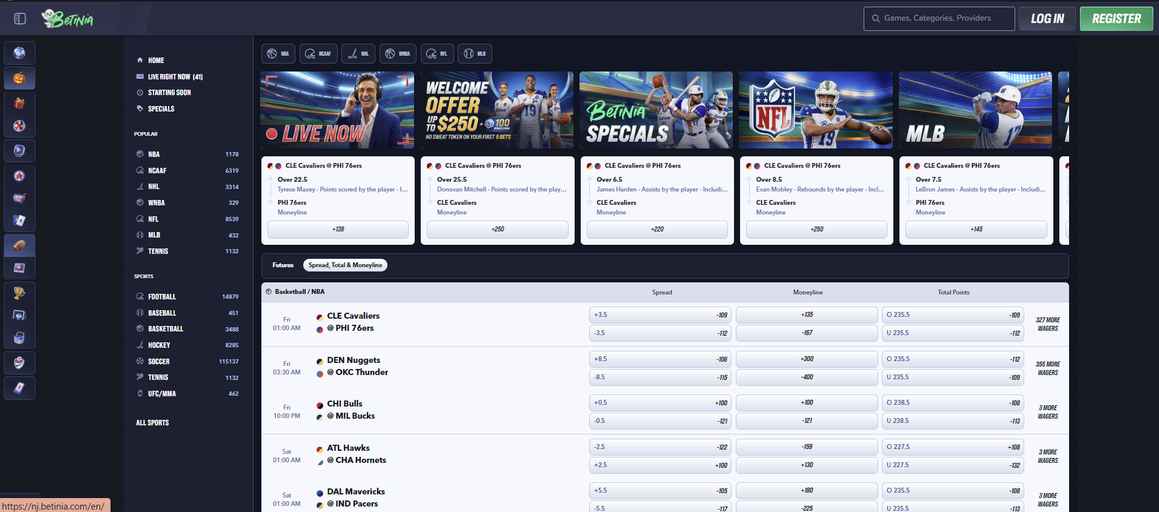
Task: Open Live Right Now (41)
Action: 169,76
